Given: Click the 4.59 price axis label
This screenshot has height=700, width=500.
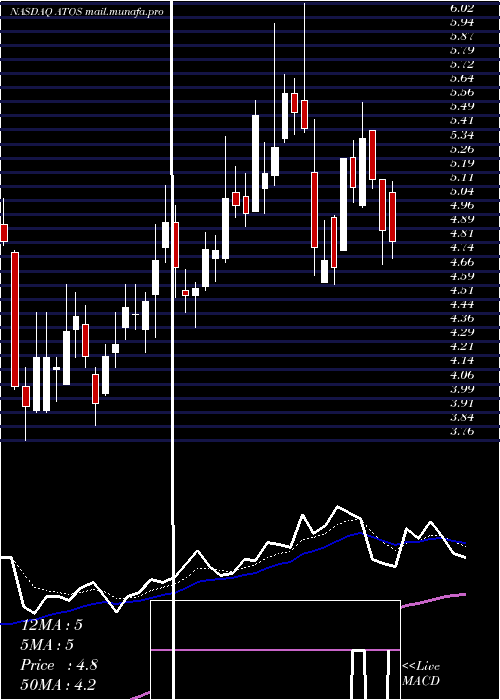Looking at the screenshot, I should pos(462,276).
